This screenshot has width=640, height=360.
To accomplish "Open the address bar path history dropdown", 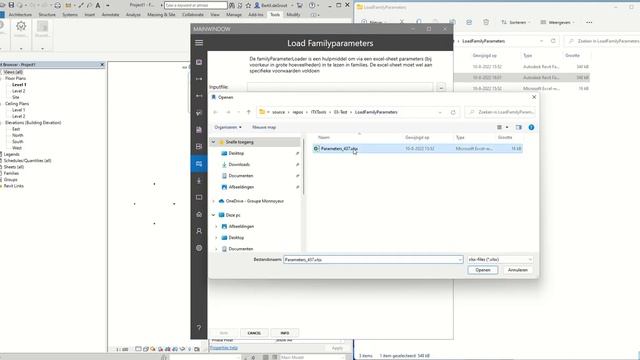I will pyautogui.click(x=440, y=112).
